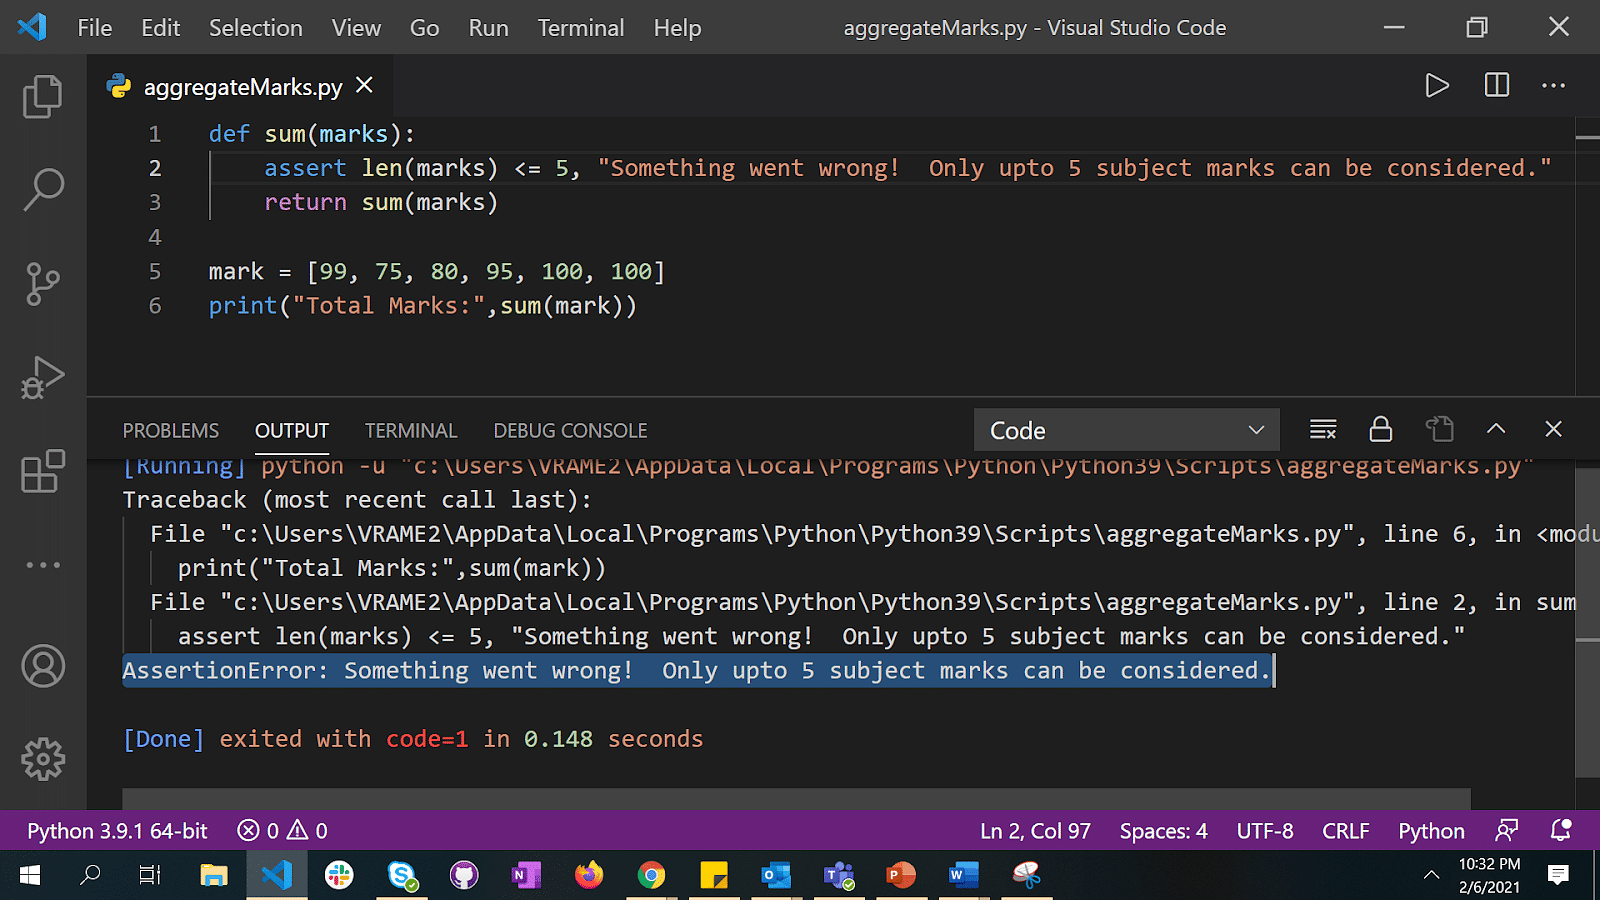This screenshot has height=900, width=1600.
Task: Click line number 5 in the gutter
Action: (x=155, y=271)
